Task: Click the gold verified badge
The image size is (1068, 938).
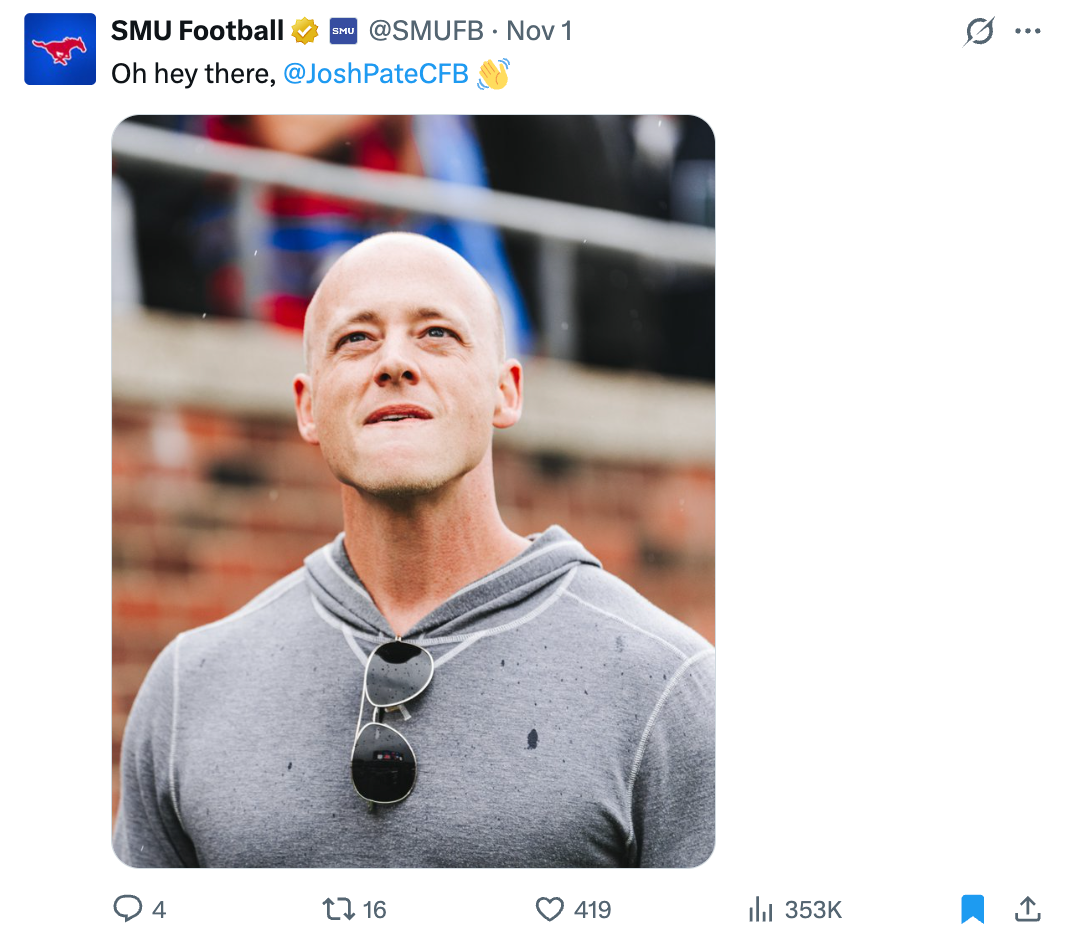Action: [x=305, y=31]
